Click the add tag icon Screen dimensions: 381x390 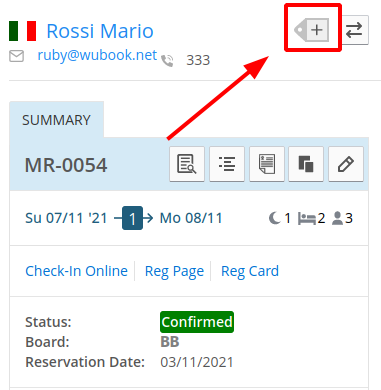[x=312, y=30]
